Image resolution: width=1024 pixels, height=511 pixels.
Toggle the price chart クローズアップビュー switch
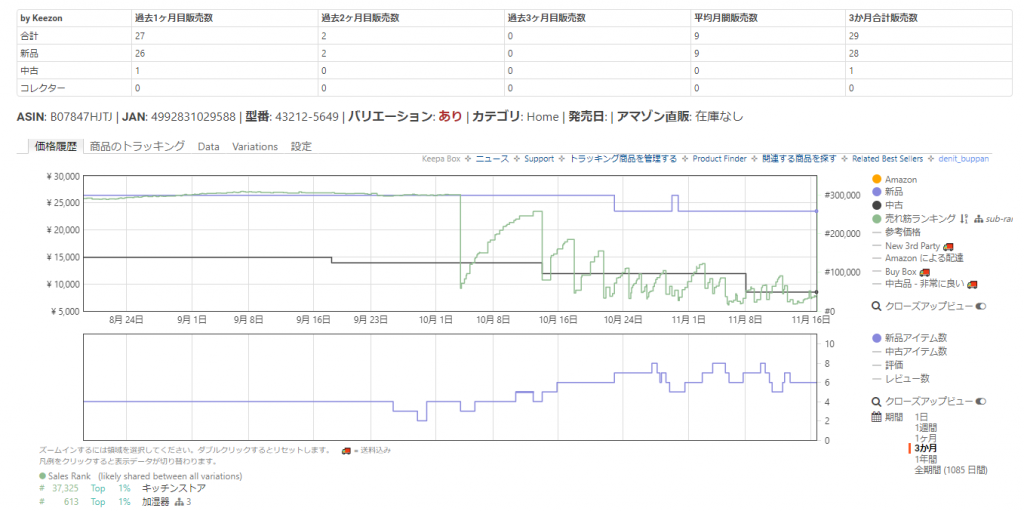[x=980, y=306]
